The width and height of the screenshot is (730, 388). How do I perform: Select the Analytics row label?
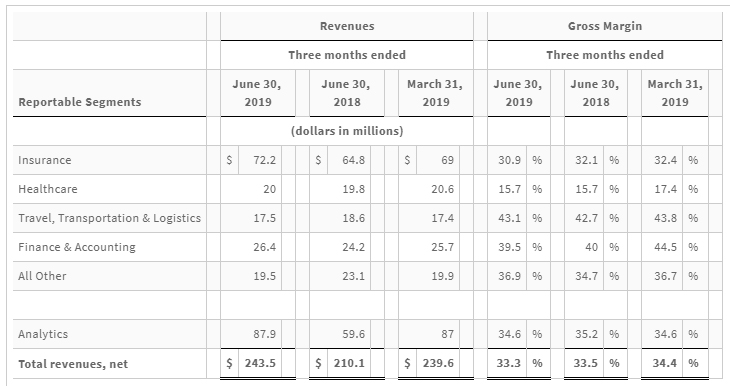click(x=43, y=334)
